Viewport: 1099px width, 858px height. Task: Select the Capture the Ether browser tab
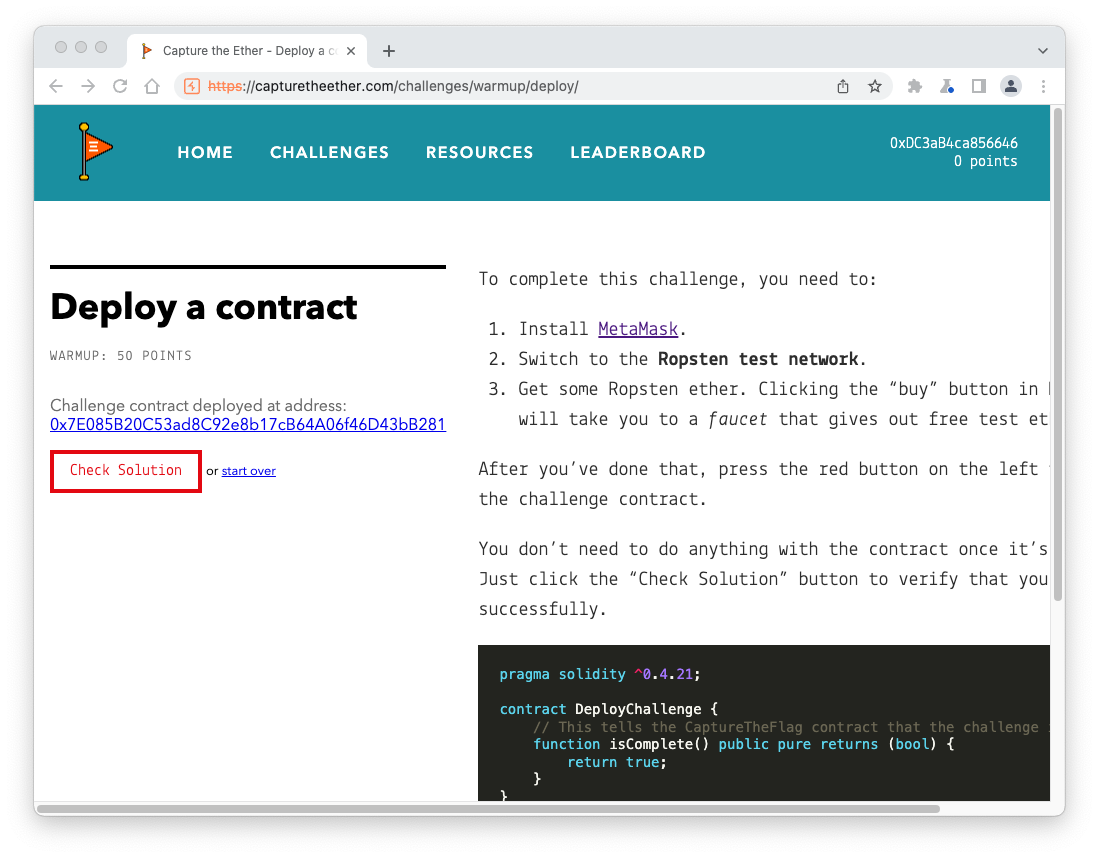point(247,50)
